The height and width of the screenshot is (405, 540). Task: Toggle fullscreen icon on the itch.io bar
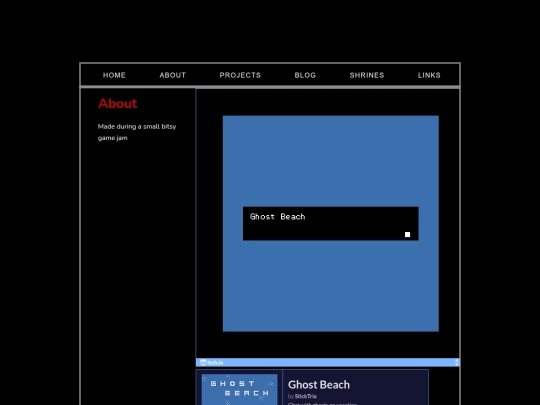click(x=457, y=362)
